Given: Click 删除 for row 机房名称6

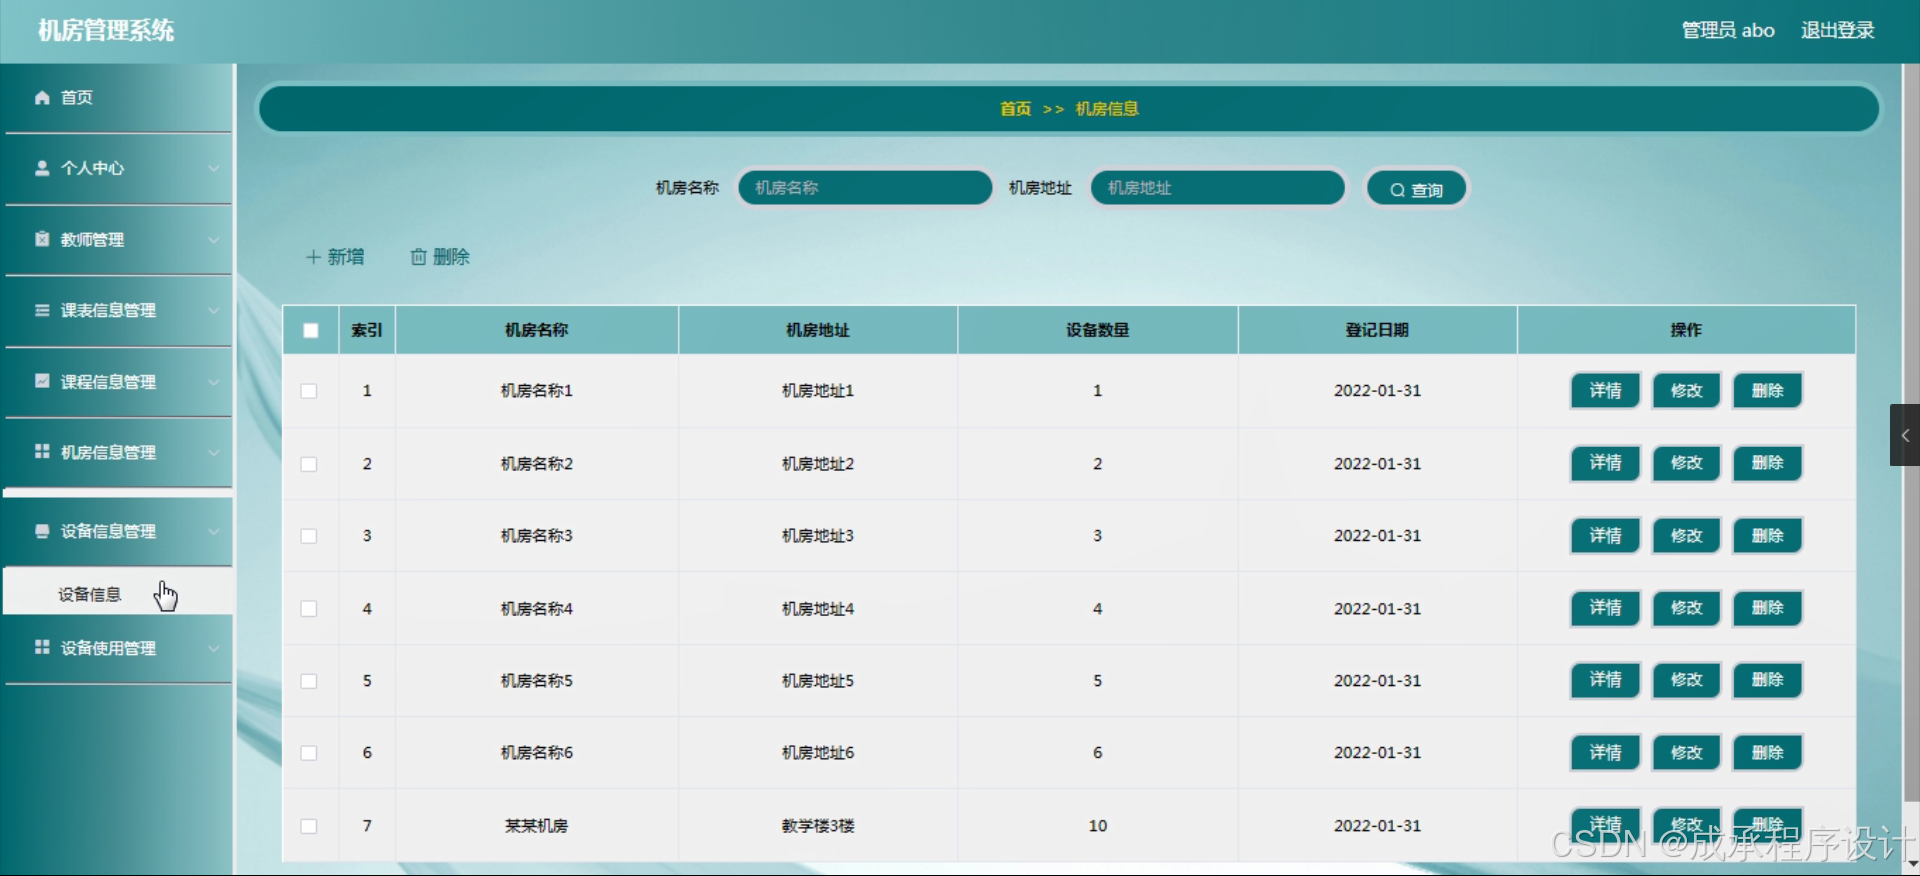Looking at the screenshot, I should pos(1767,752).
